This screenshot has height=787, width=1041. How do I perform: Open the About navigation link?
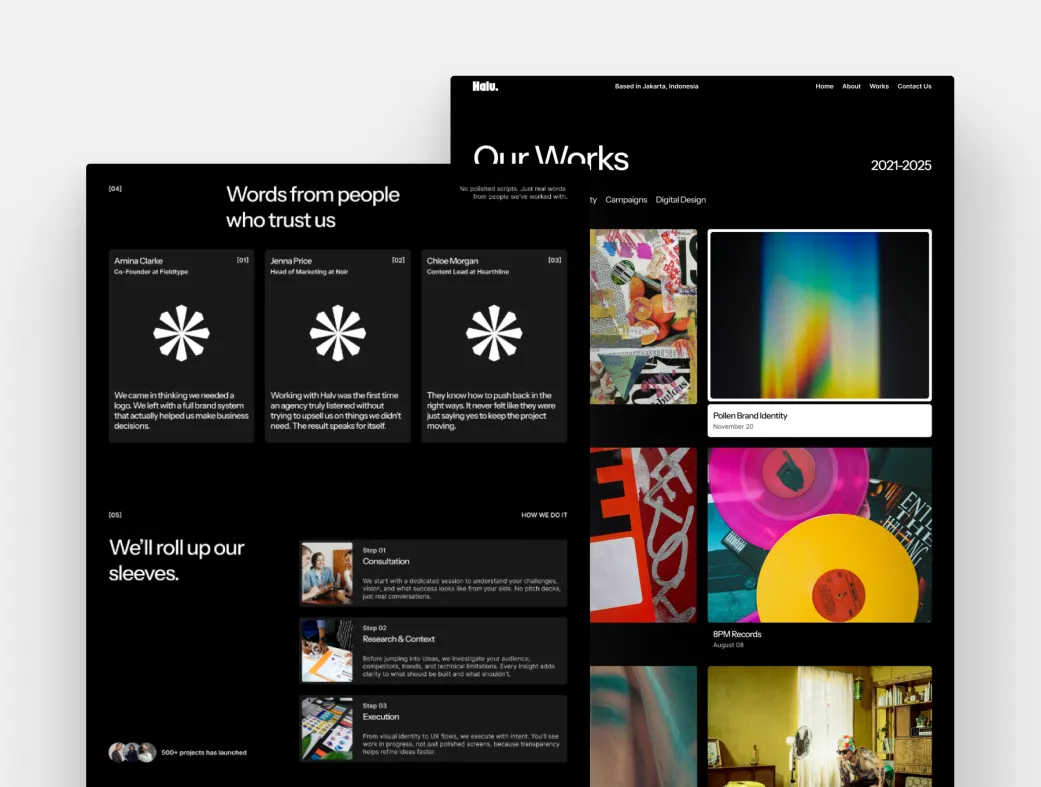(851, 86)
